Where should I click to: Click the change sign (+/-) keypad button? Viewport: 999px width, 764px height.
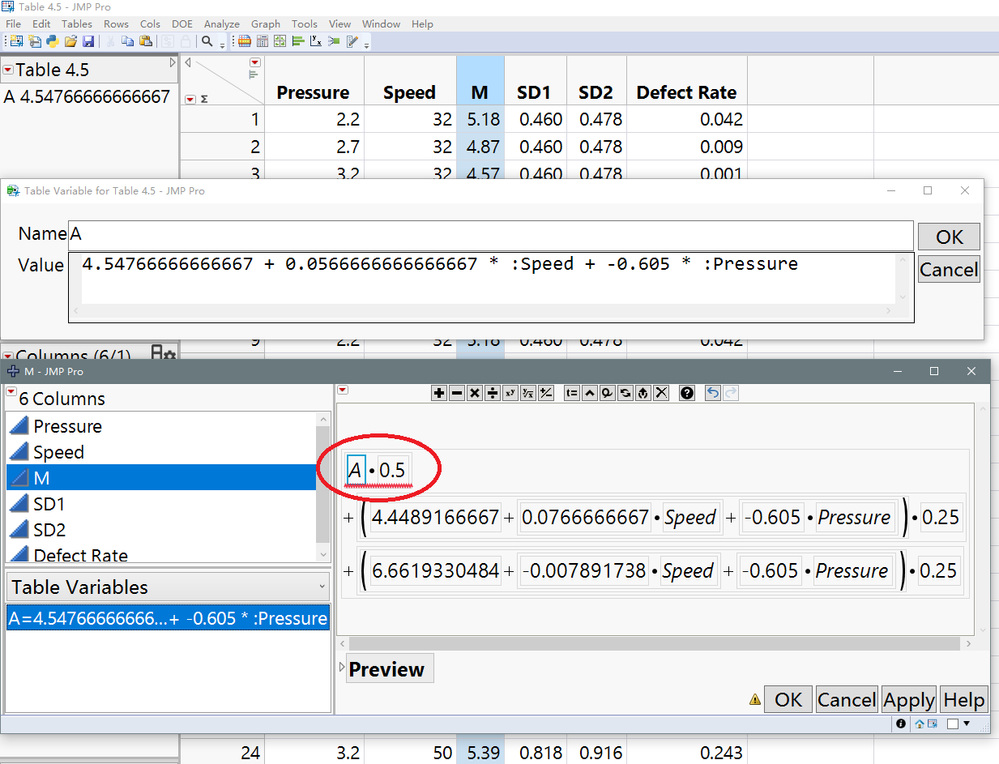point(546,393)
